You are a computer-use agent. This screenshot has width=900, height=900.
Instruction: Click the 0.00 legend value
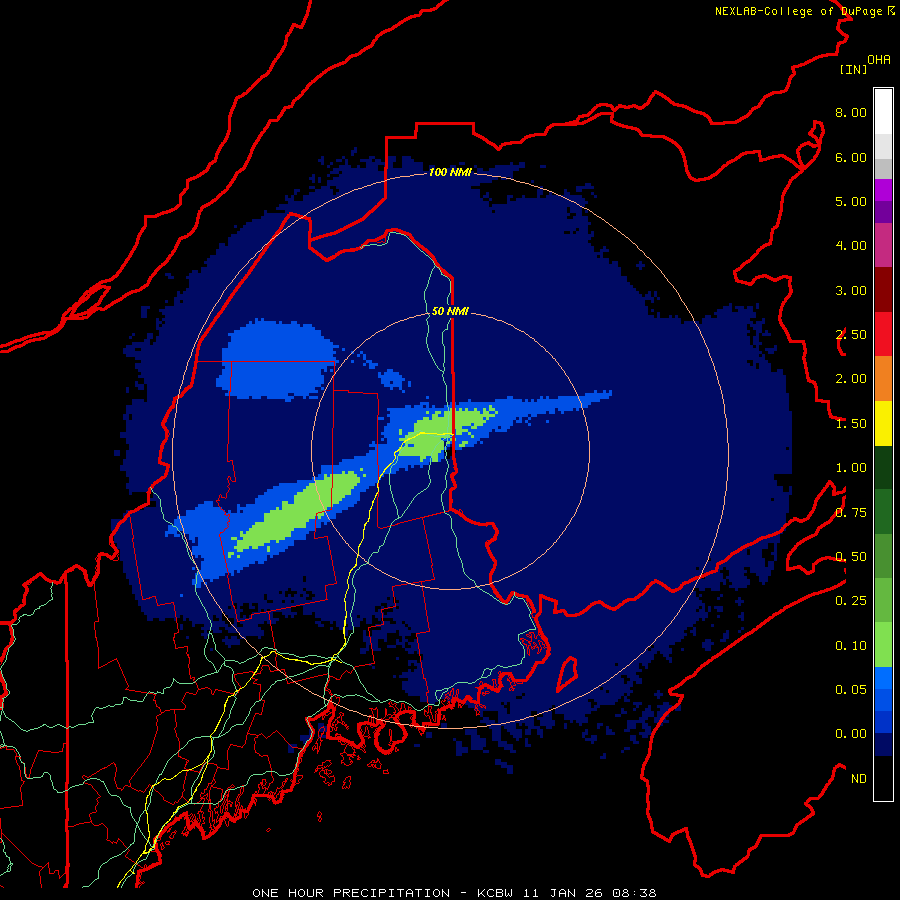(850, 734)
